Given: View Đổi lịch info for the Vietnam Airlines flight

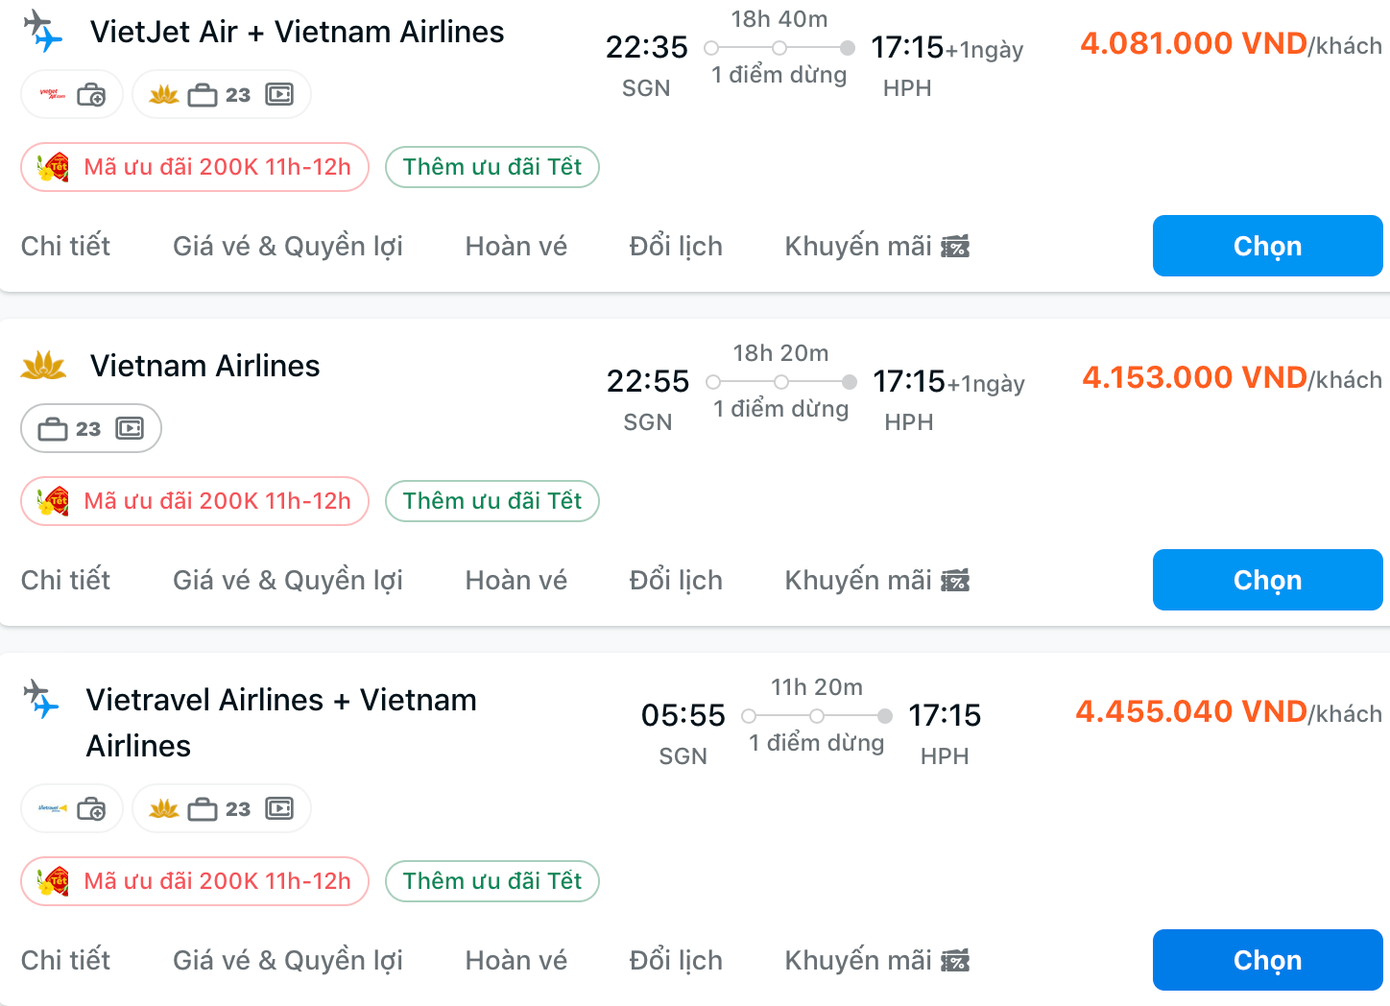Looking at the screenshot, I should tap(676, 580).
